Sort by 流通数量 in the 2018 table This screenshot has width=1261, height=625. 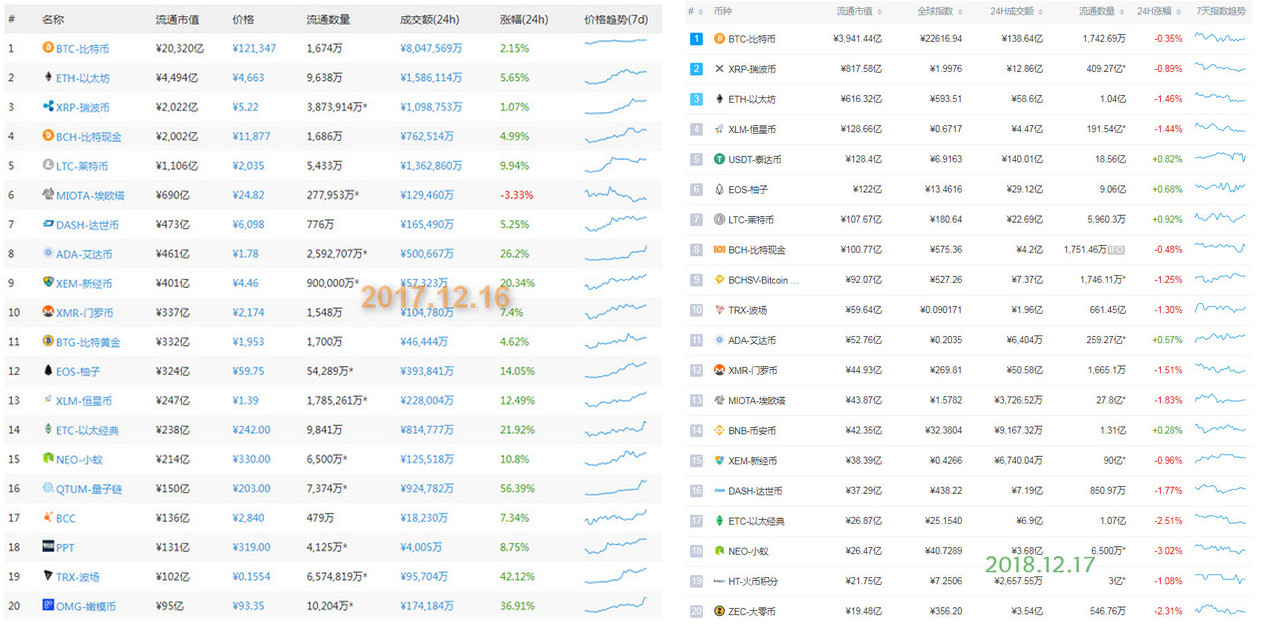(1102, 11)
